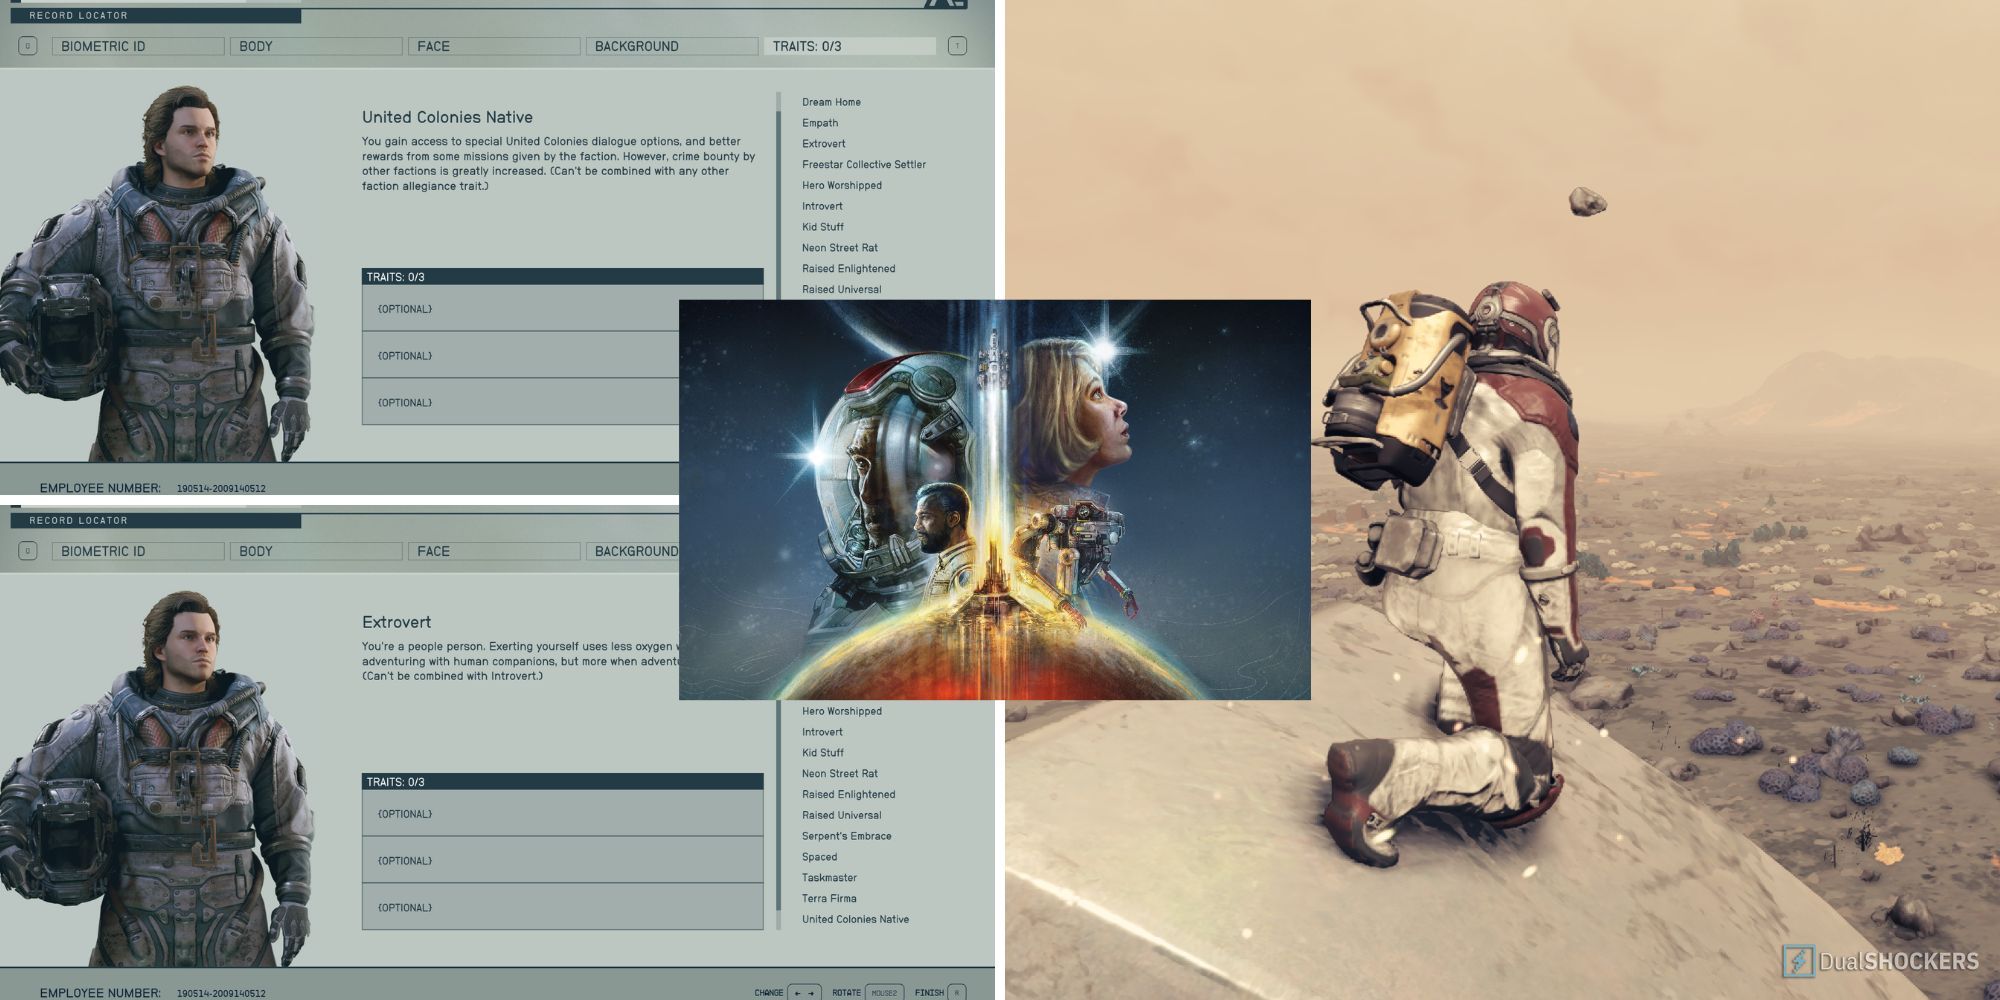Click the R key icon next to FINISH
Viewport: 2000px width, 1000px height.
(957, 992)
